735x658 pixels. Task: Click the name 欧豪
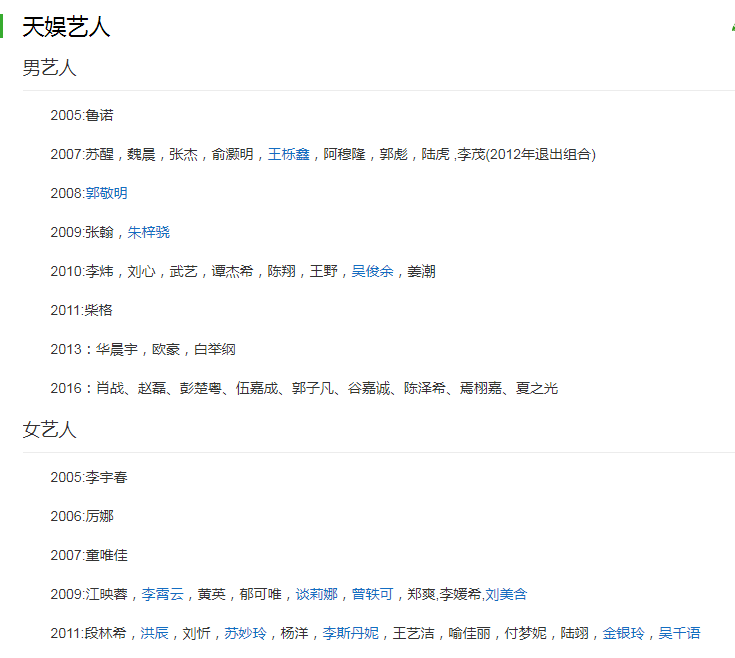coord(166,349)
